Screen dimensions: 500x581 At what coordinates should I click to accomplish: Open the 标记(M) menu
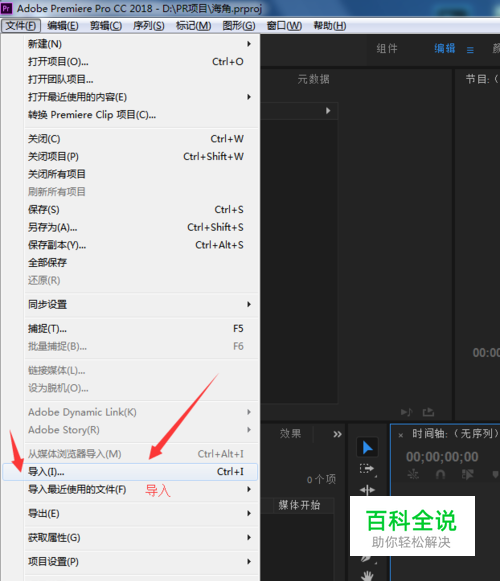193,26
